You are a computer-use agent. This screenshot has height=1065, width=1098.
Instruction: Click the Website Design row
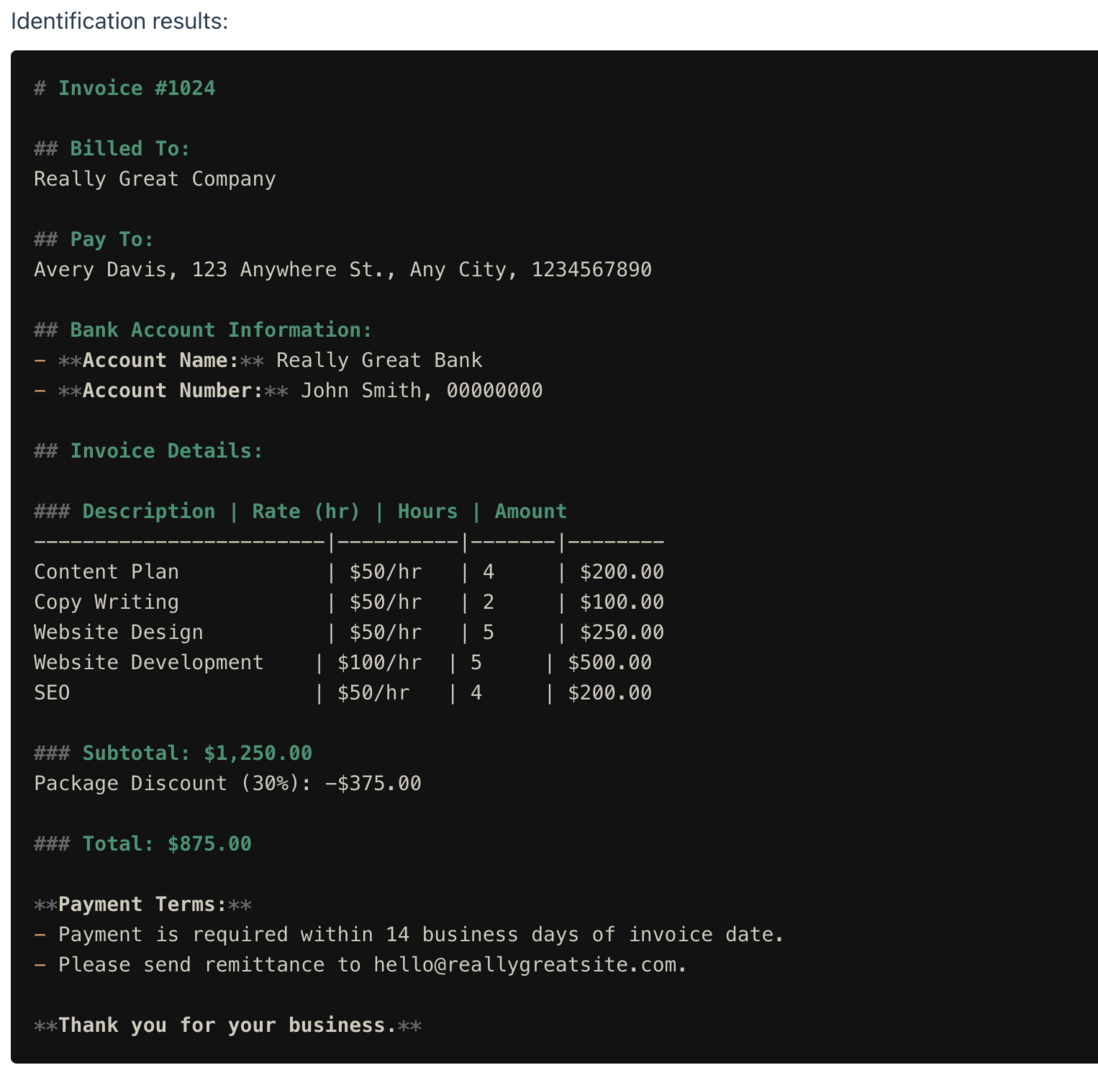click(x=349, y=632)
